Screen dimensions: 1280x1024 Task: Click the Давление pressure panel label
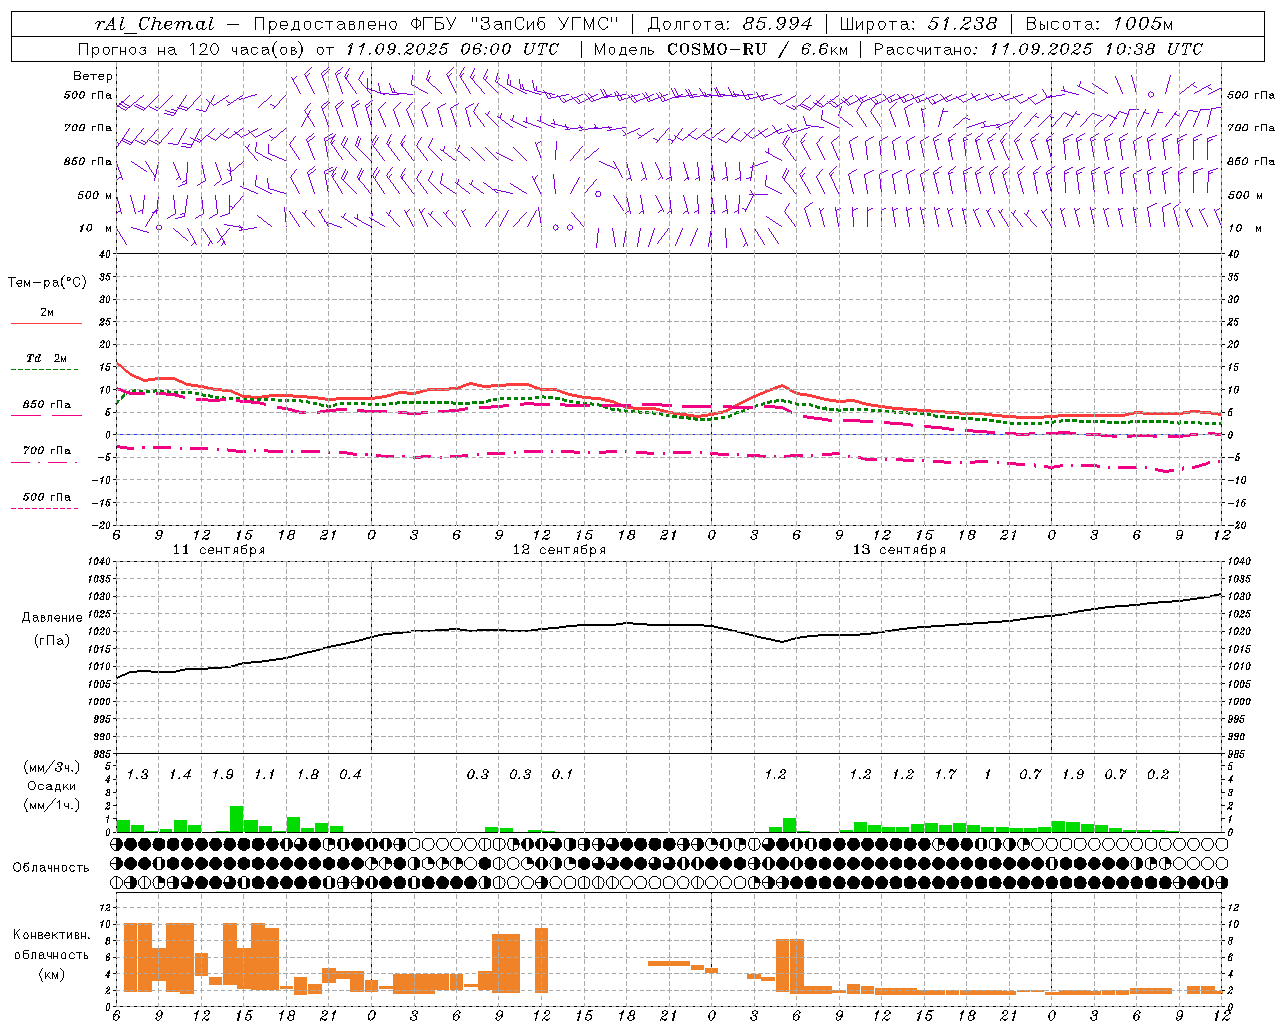(52, 618)
